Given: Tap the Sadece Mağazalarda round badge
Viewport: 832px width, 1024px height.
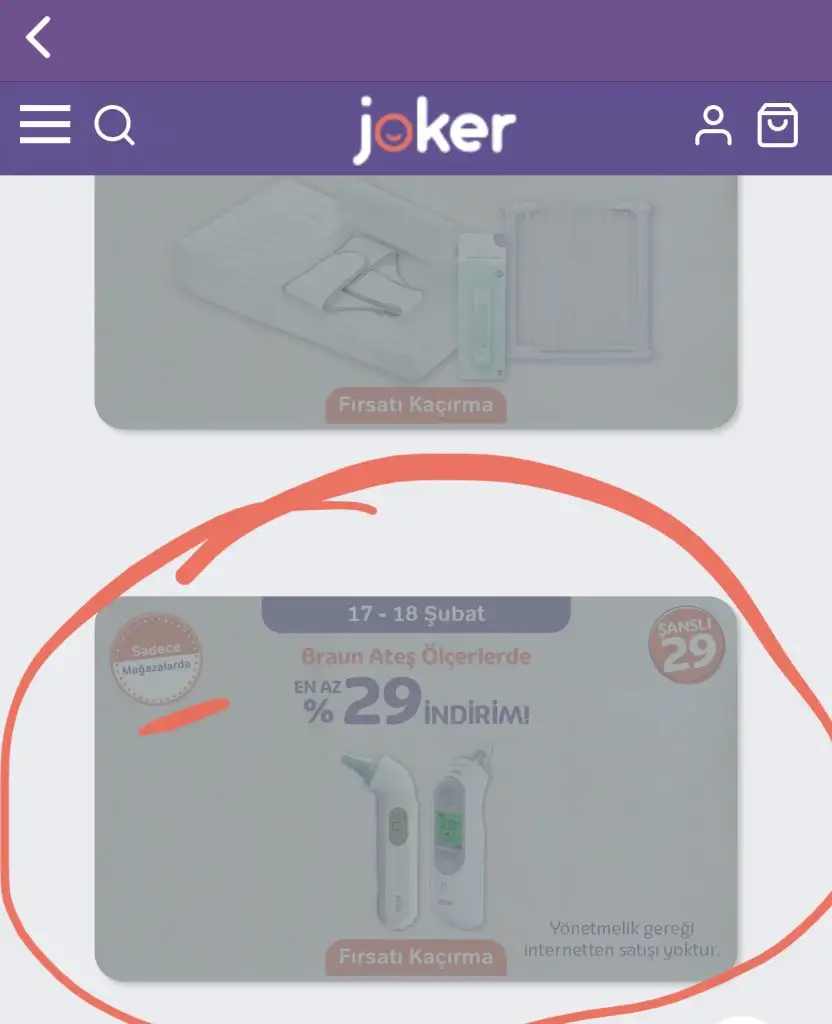Looking at the screenshot, I should tap(155, 659).
